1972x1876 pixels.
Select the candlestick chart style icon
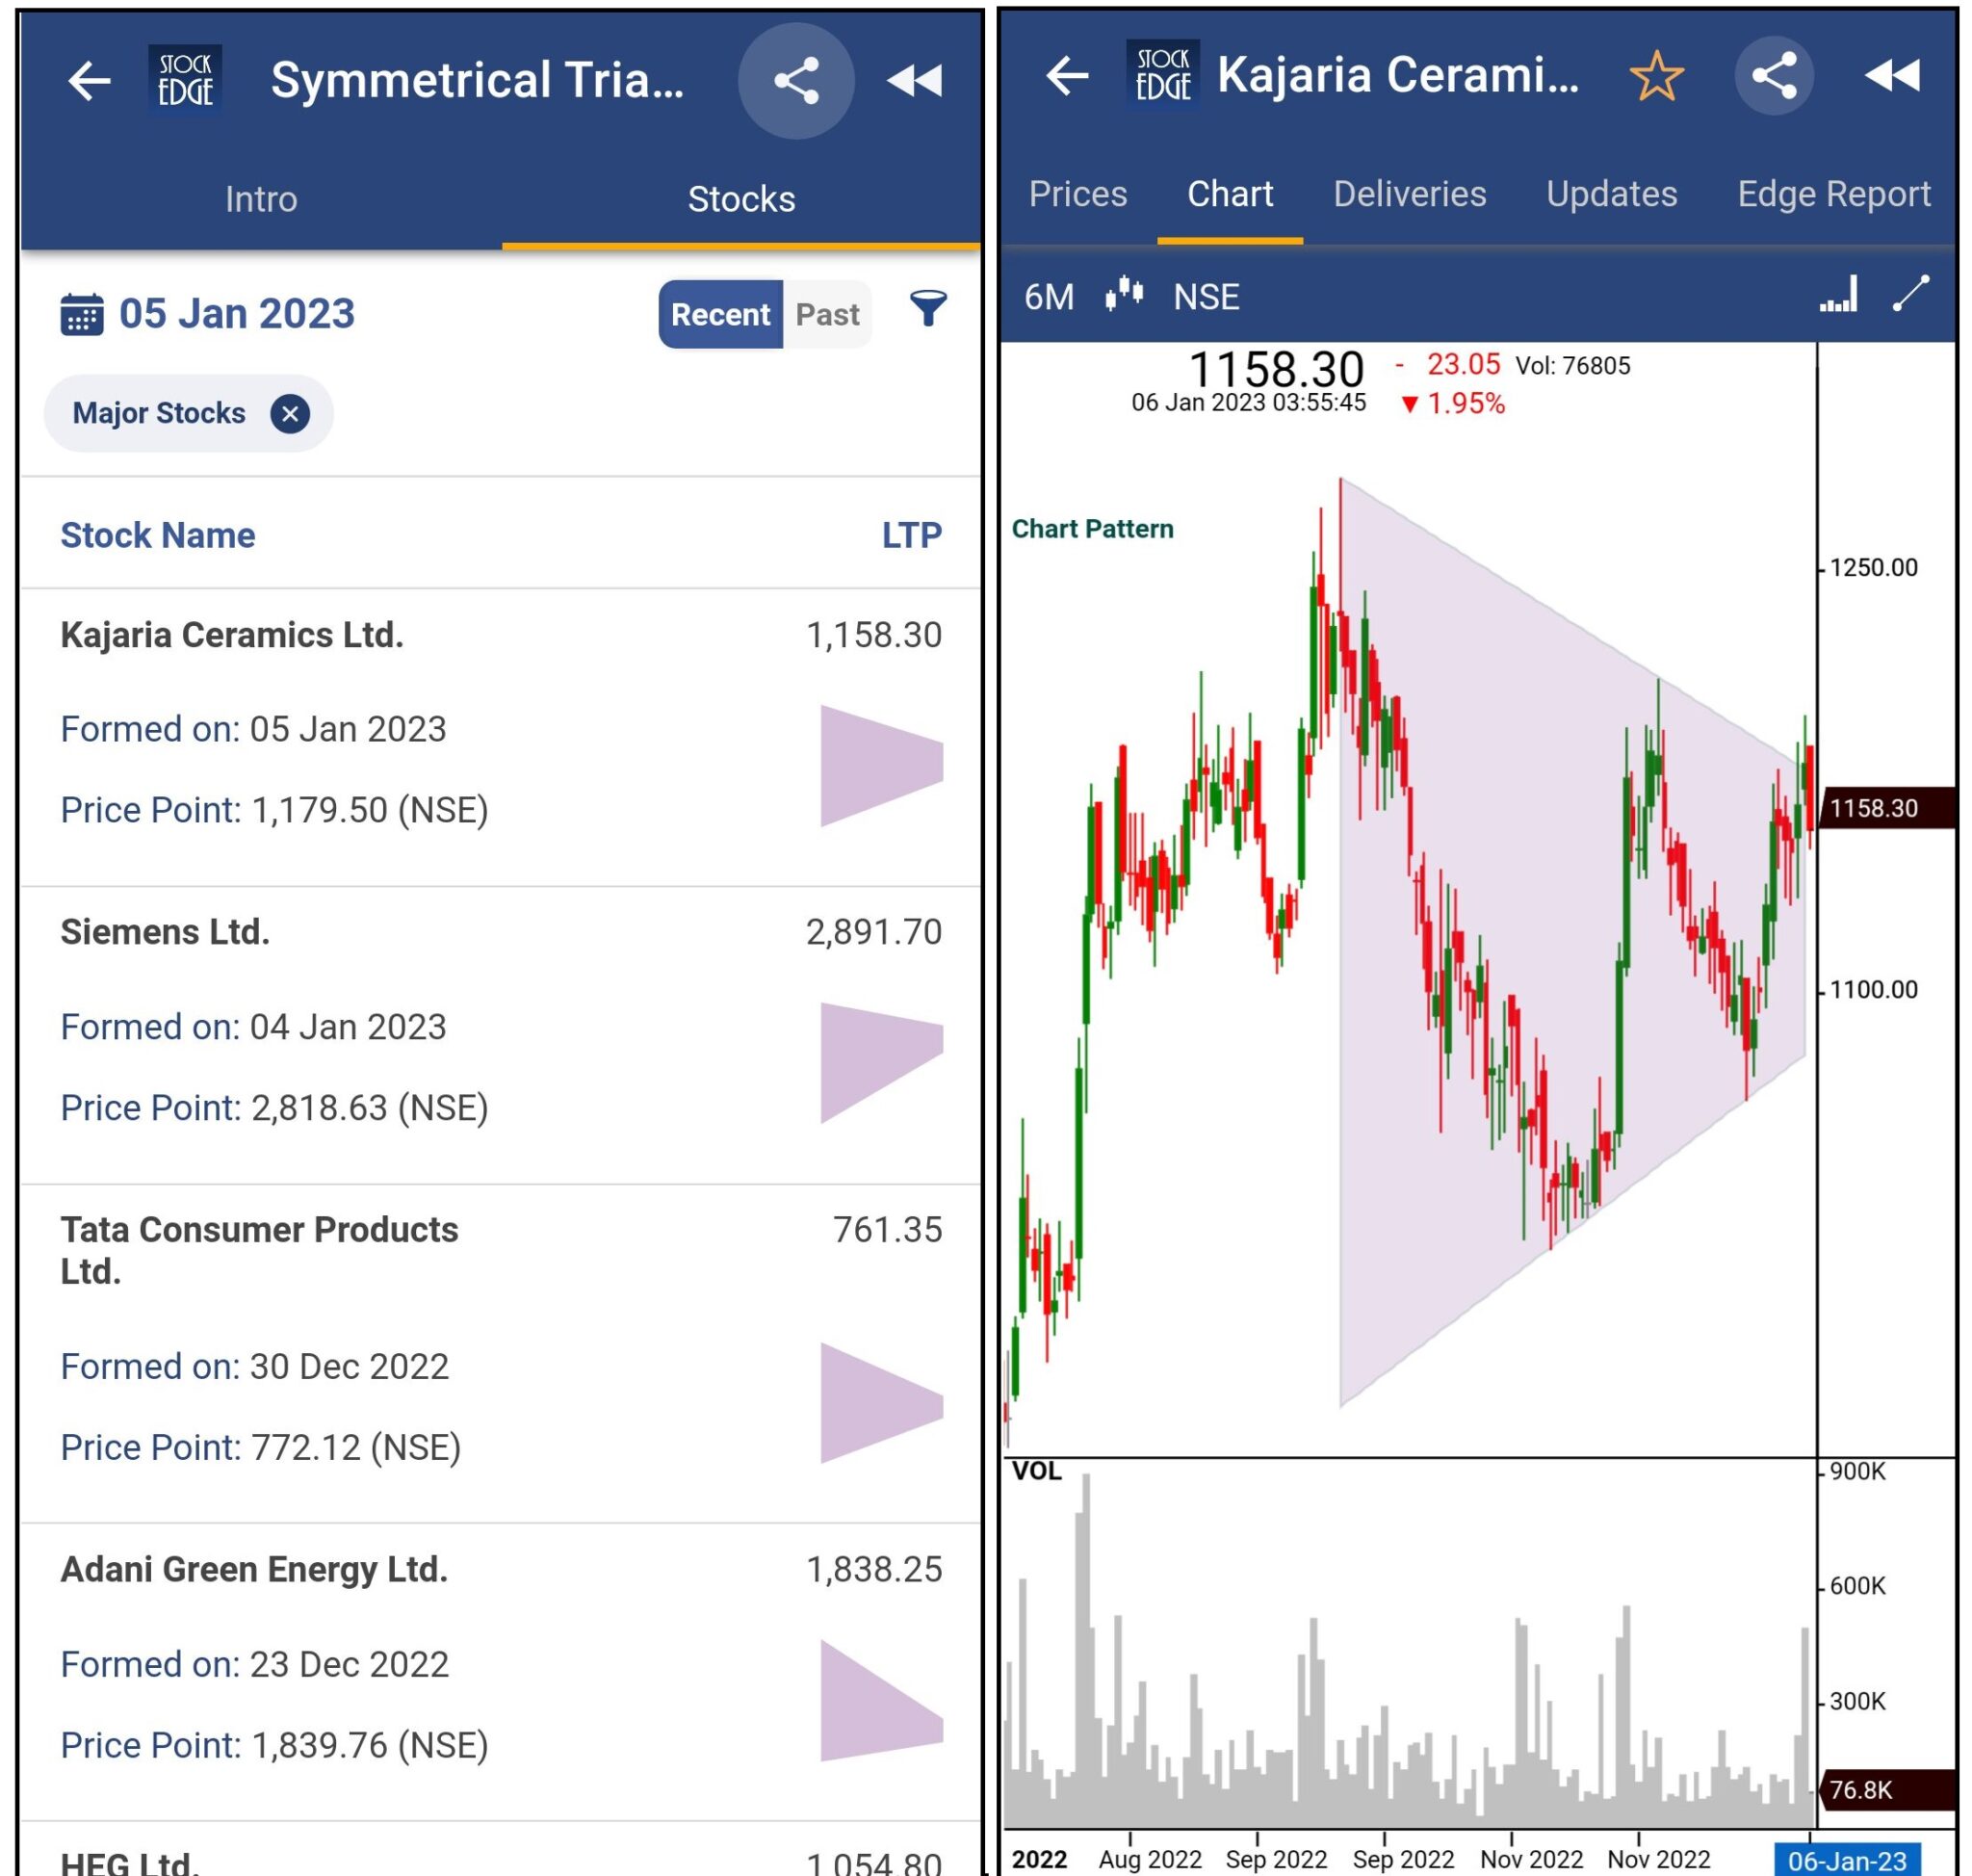1122,296
